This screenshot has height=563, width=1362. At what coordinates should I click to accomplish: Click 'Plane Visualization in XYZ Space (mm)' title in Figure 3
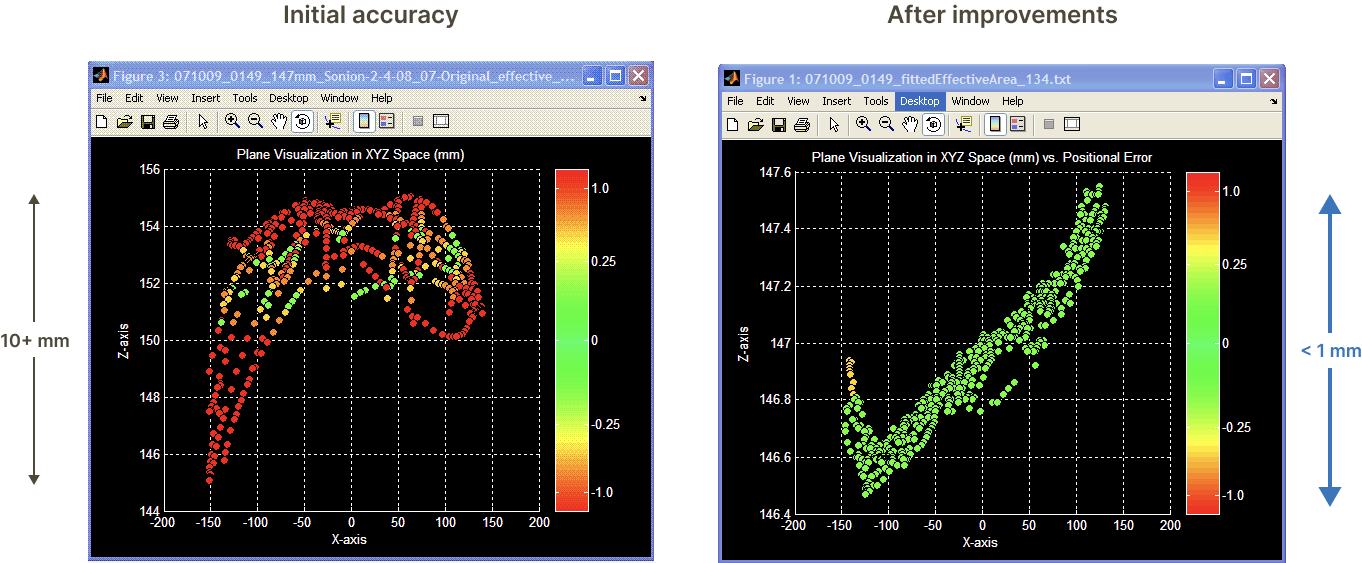click(350, 154)
